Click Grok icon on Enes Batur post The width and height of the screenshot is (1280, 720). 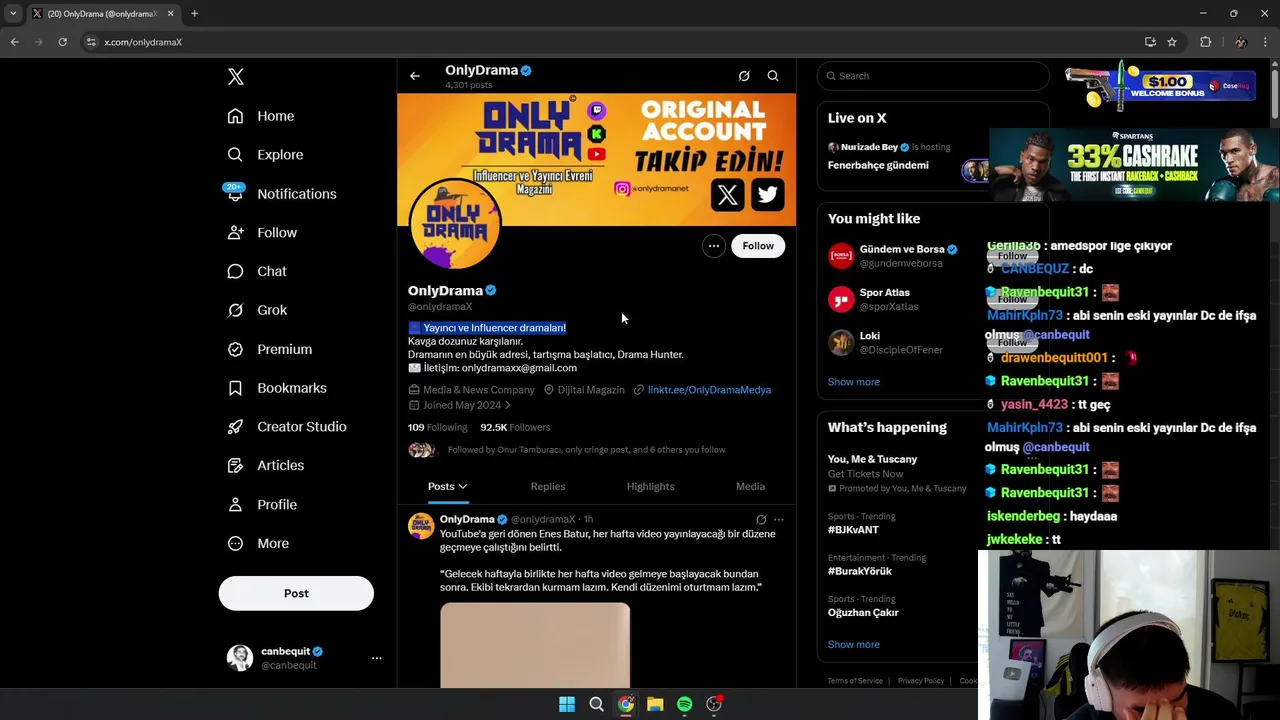(761, 520)
